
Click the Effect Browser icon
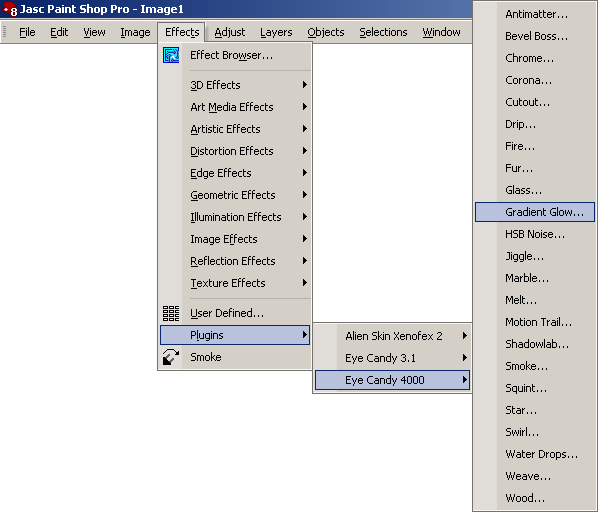[171, 56]
